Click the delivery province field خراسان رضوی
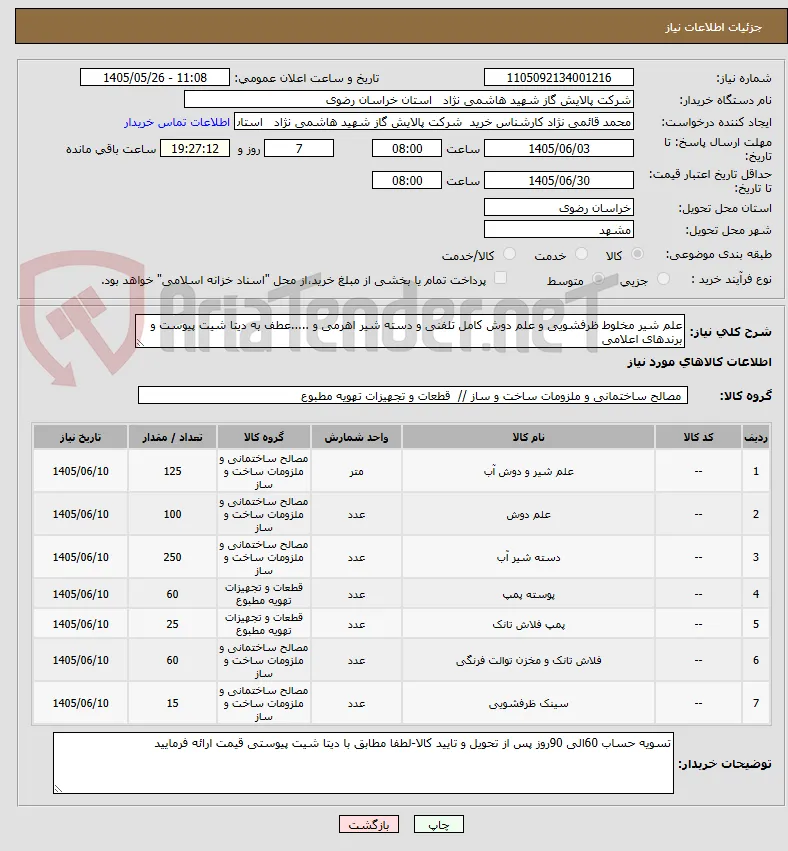 point(558,208)
